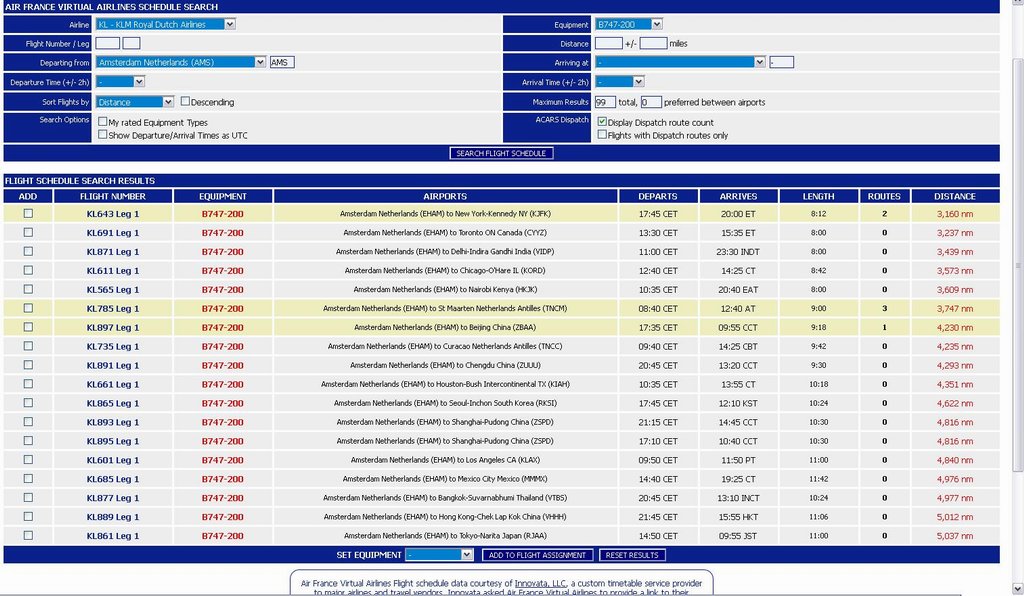Check My rated Equipment Types option
This screenshot has width=1024, height=596.
click(102, 121)
